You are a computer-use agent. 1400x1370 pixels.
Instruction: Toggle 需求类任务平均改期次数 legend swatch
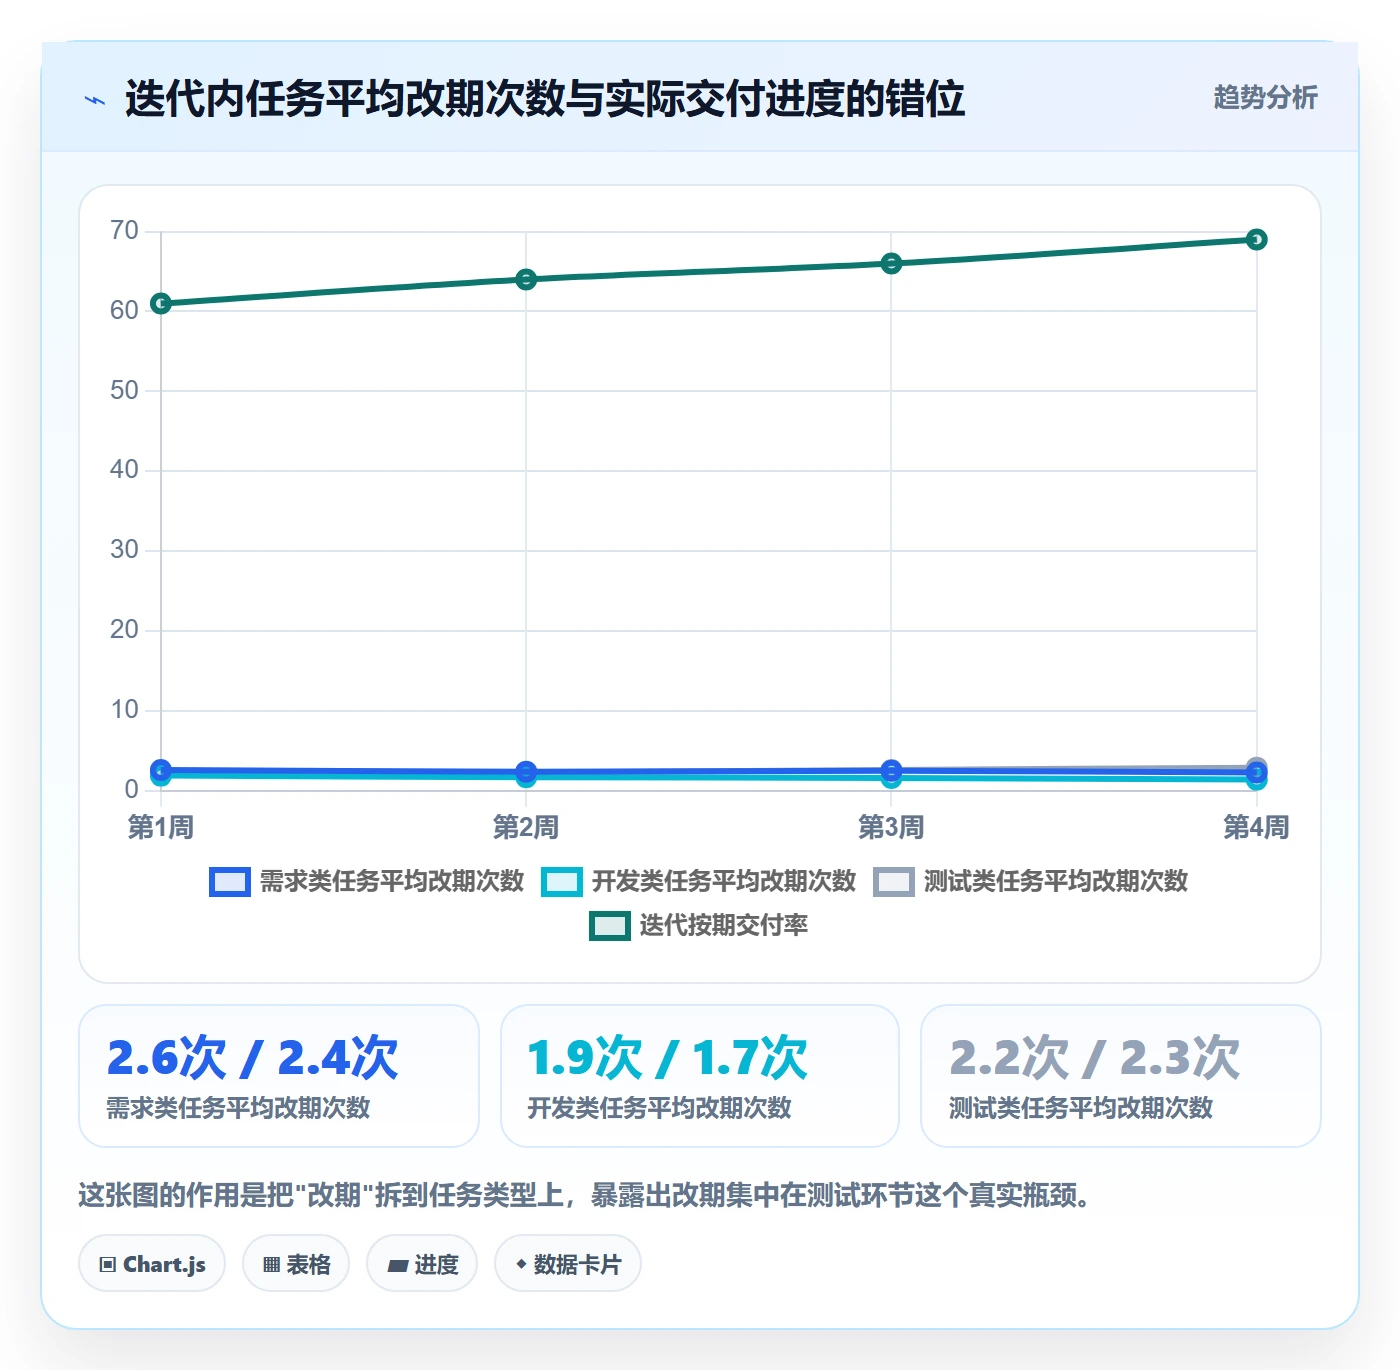pyautogui.click(x=230, y=882)
